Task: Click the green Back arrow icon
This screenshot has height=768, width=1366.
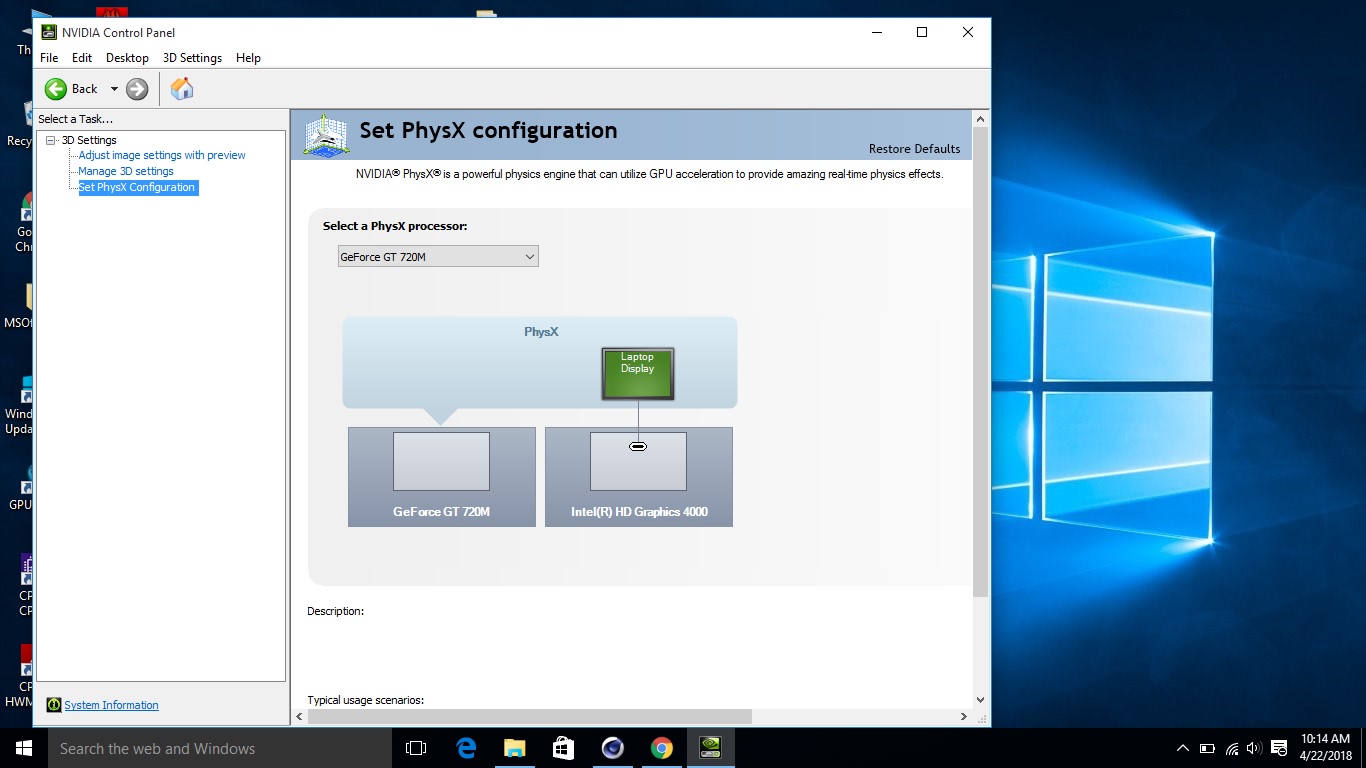Action: 56,89
